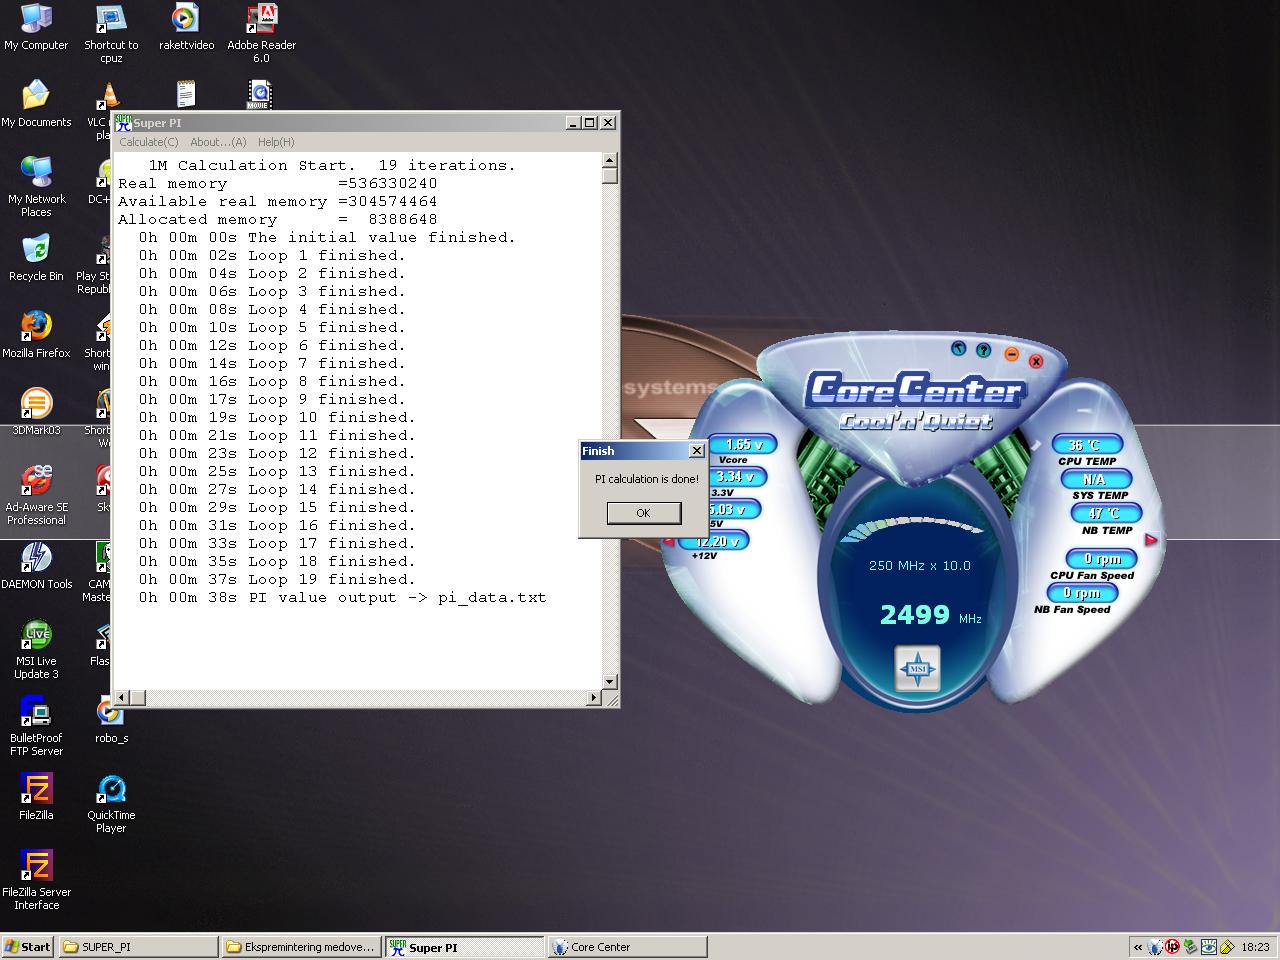Switch to SUPER_PI folder taskbar button
1280x960 pixels.
[138, 947]
